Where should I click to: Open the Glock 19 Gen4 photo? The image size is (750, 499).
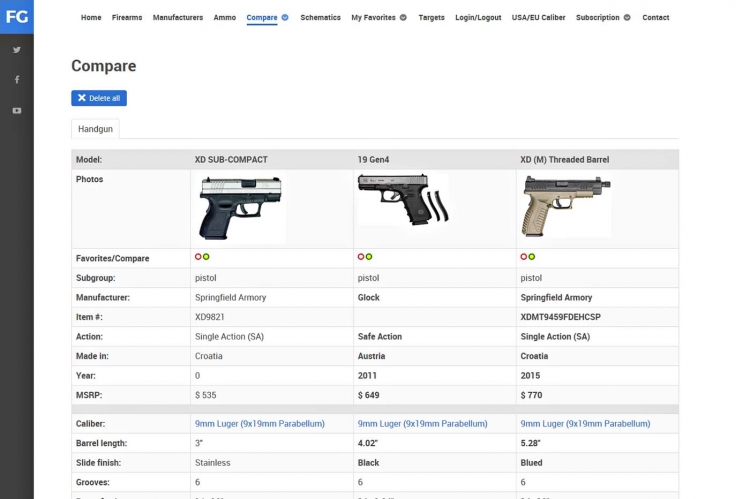pyautogui.click(x=403, y=200)
